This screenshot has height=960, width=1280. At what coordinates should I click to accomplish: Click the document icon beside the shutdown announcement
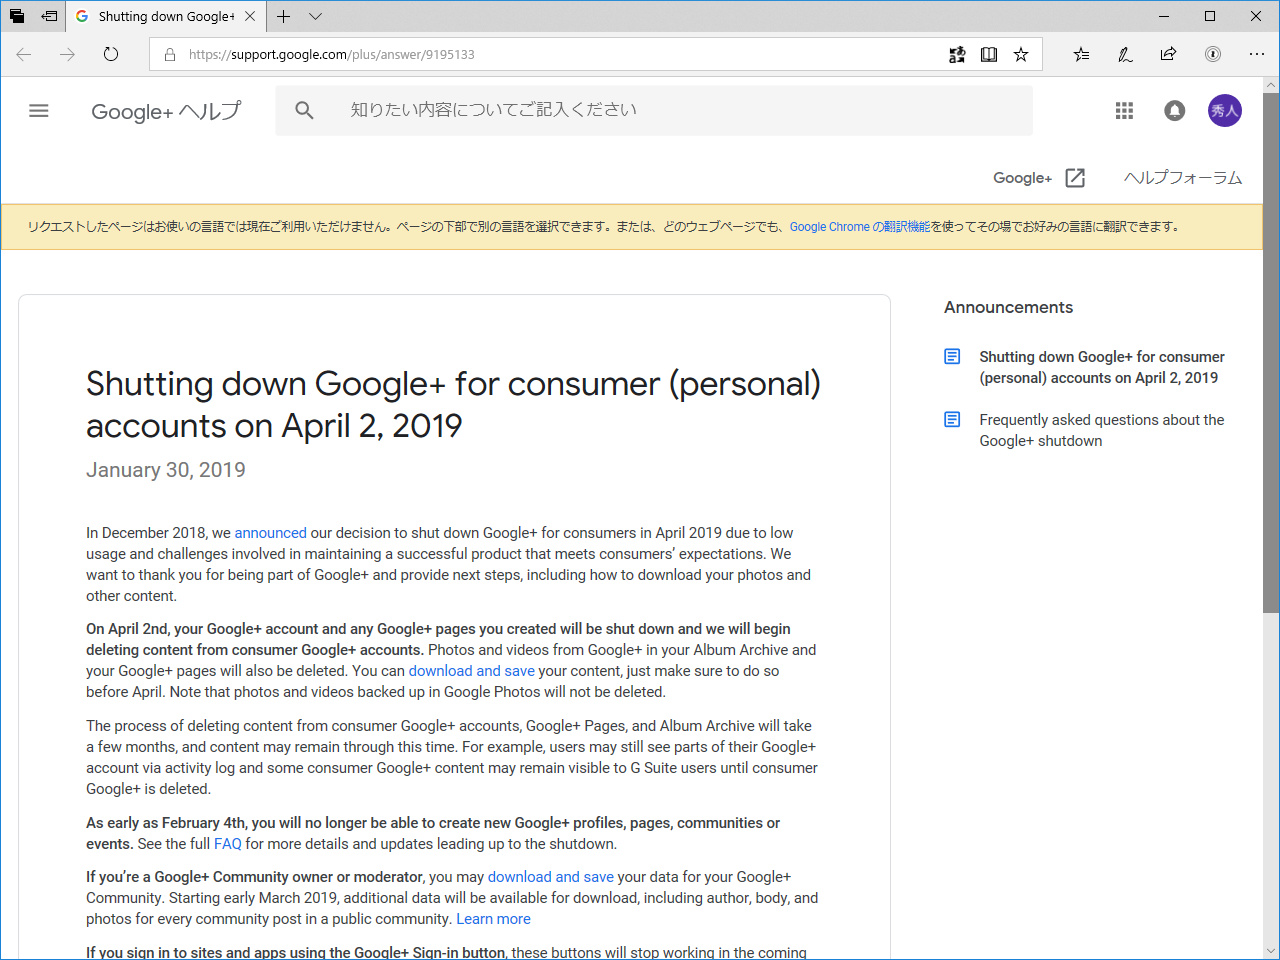[x=951, y=356]
